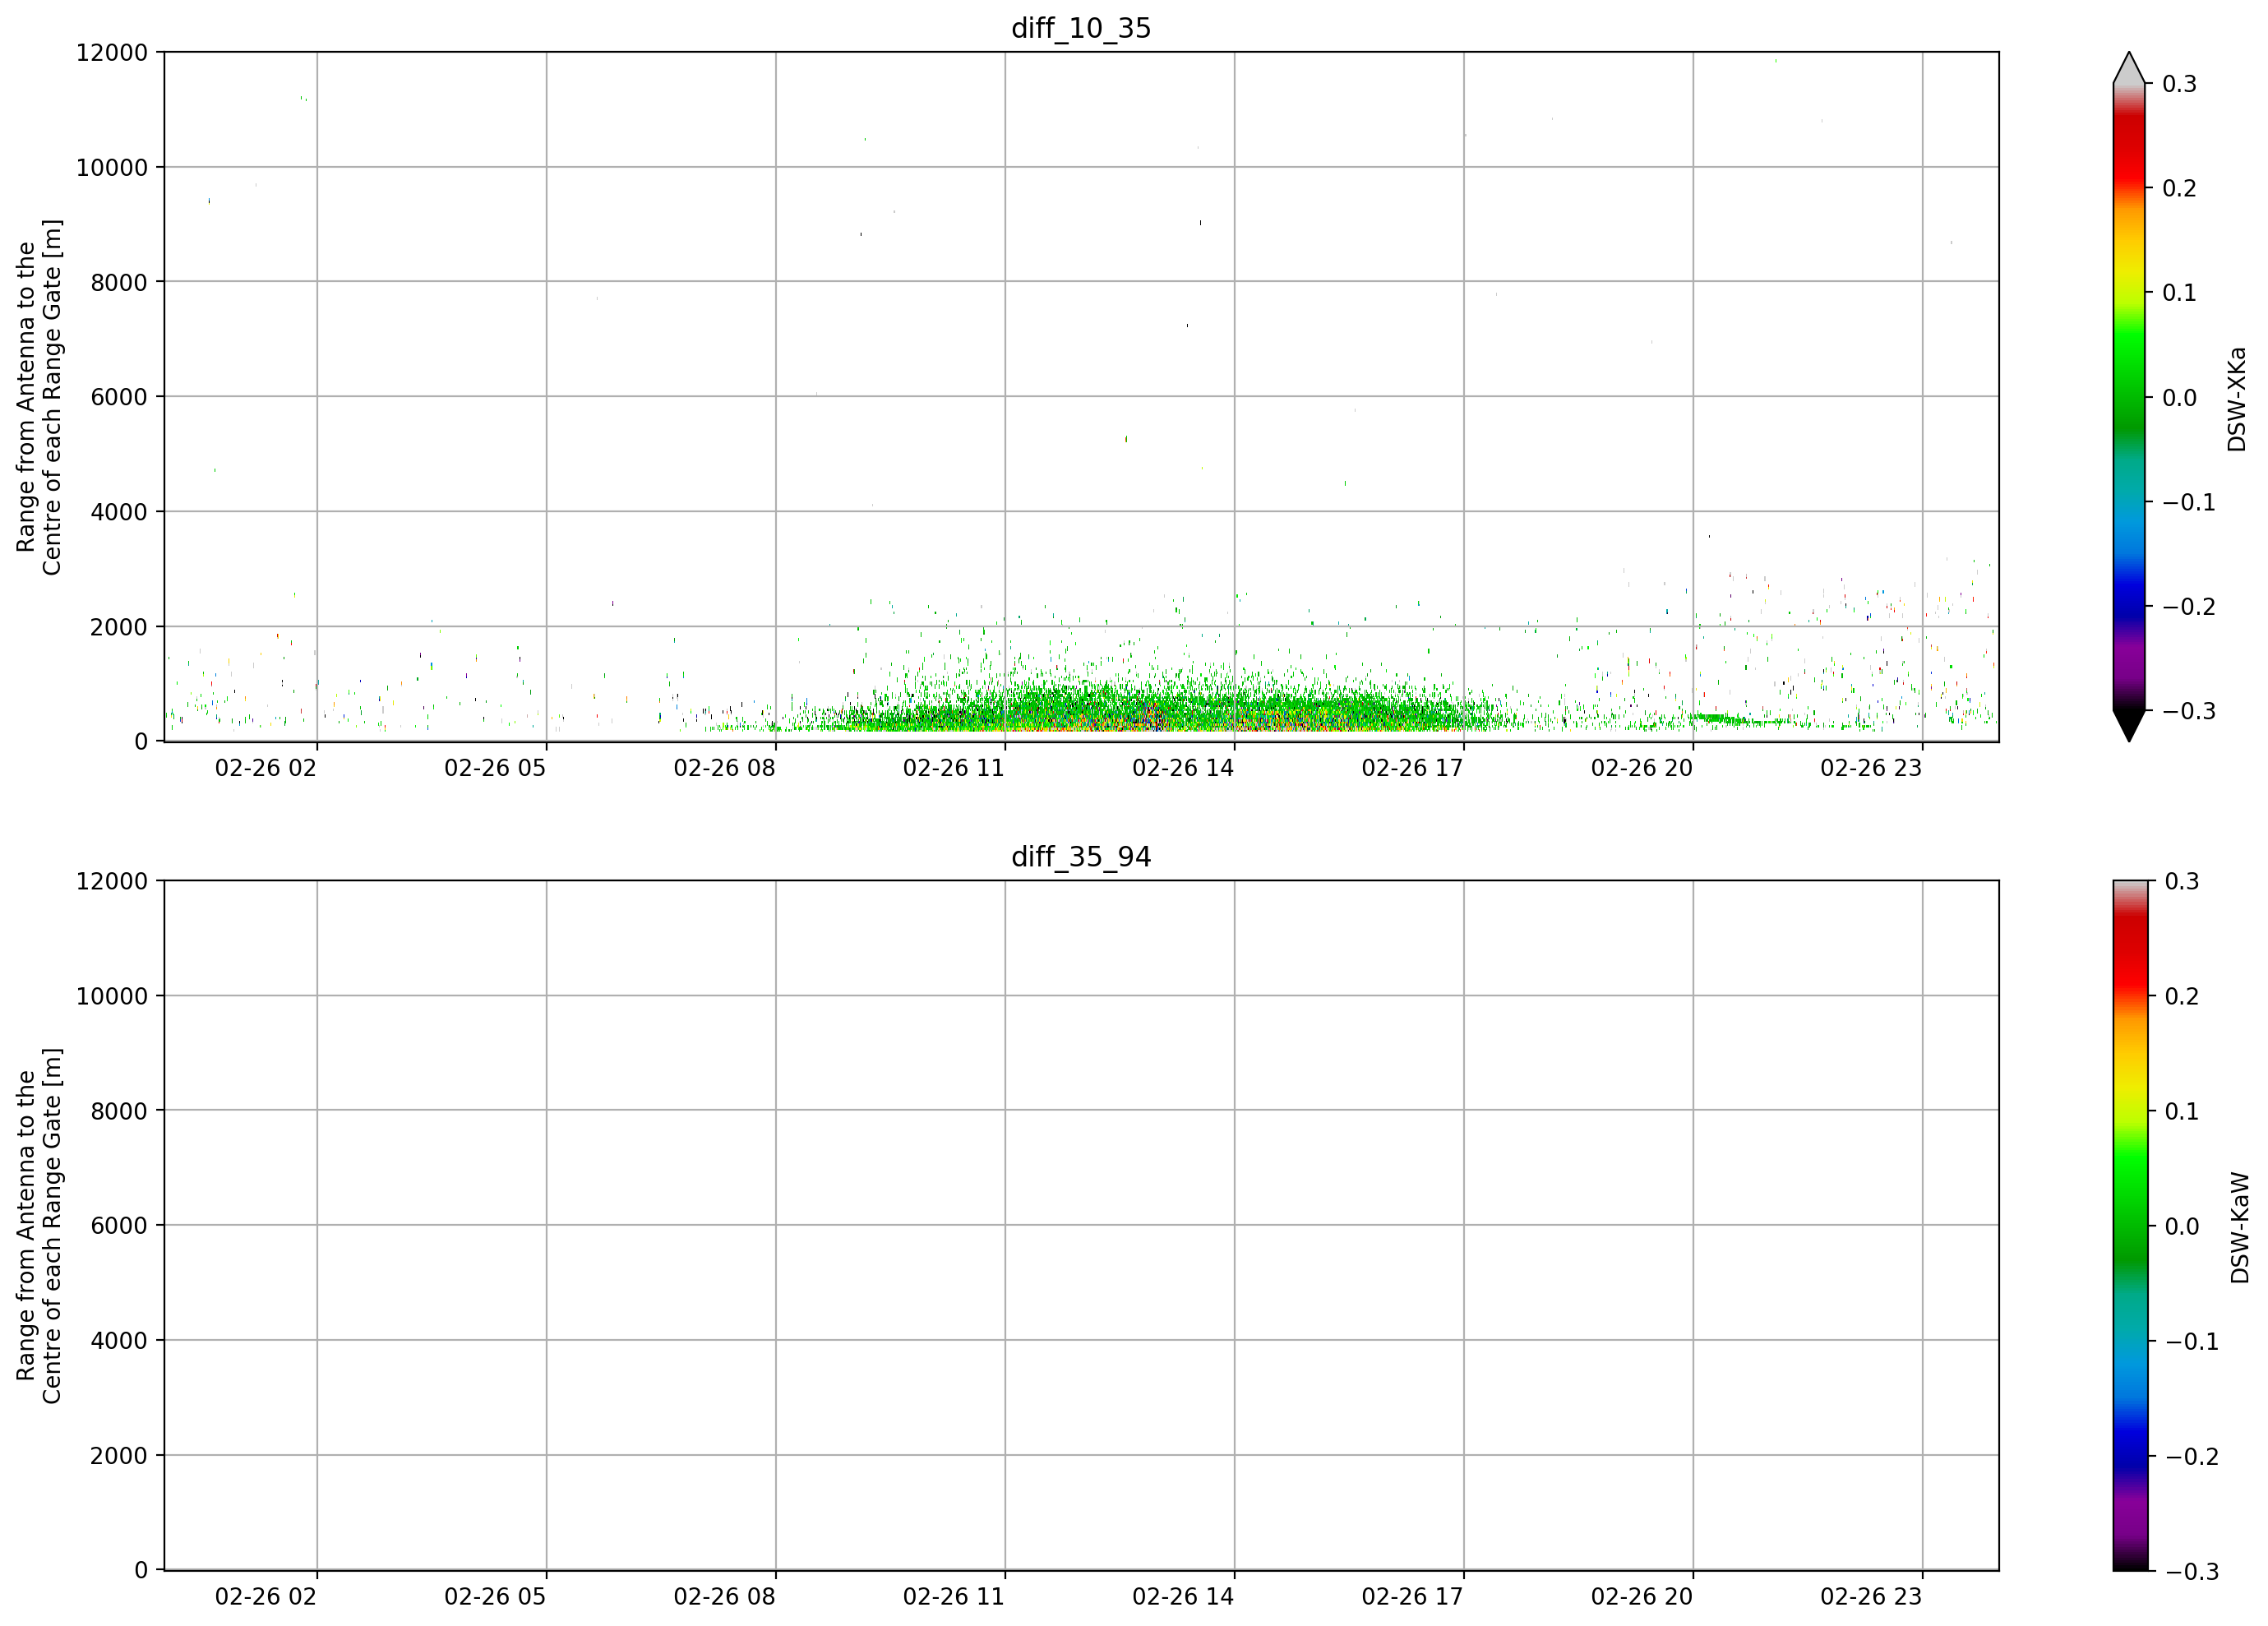The width and height of the screenshot is (2268, 1626).
Task: Click the 02-26 14 x-tick under diff_35_94 plot
Action: [1183, 1597]
